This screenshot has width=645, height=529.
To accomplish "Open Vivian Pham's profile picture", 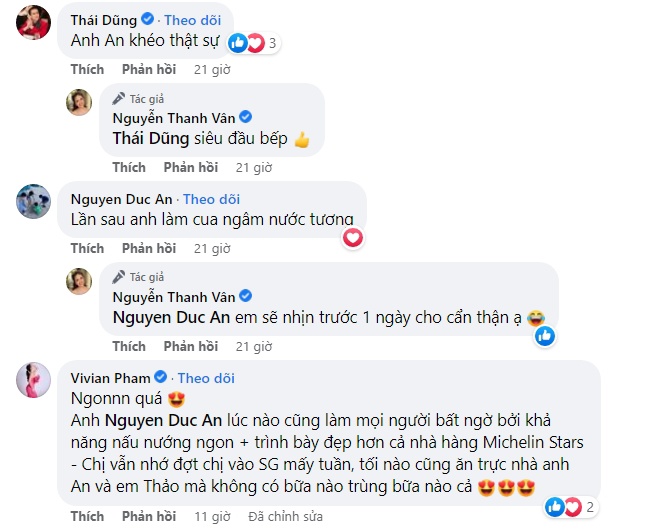I will coord(34,382).
